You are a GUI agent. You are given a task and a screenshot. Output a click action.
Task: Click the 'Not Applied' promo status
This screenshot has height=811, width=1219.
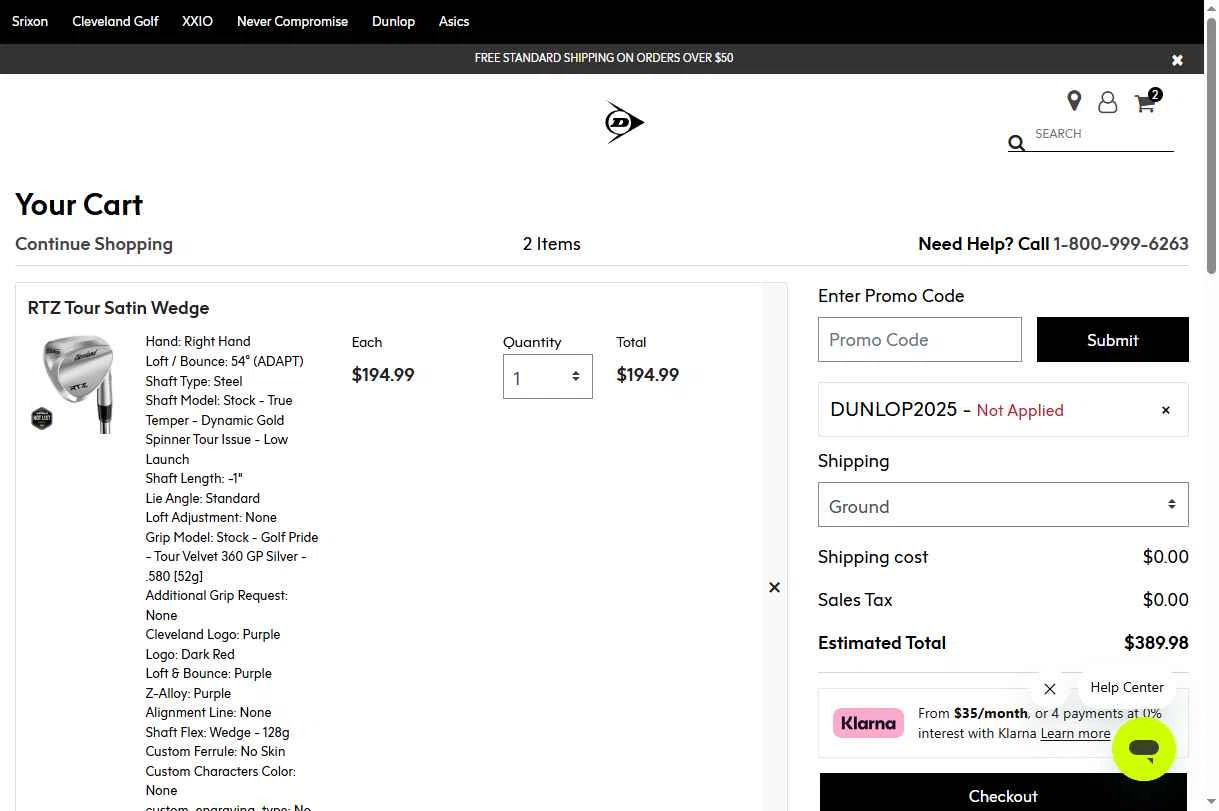[x=1020, y=410]
